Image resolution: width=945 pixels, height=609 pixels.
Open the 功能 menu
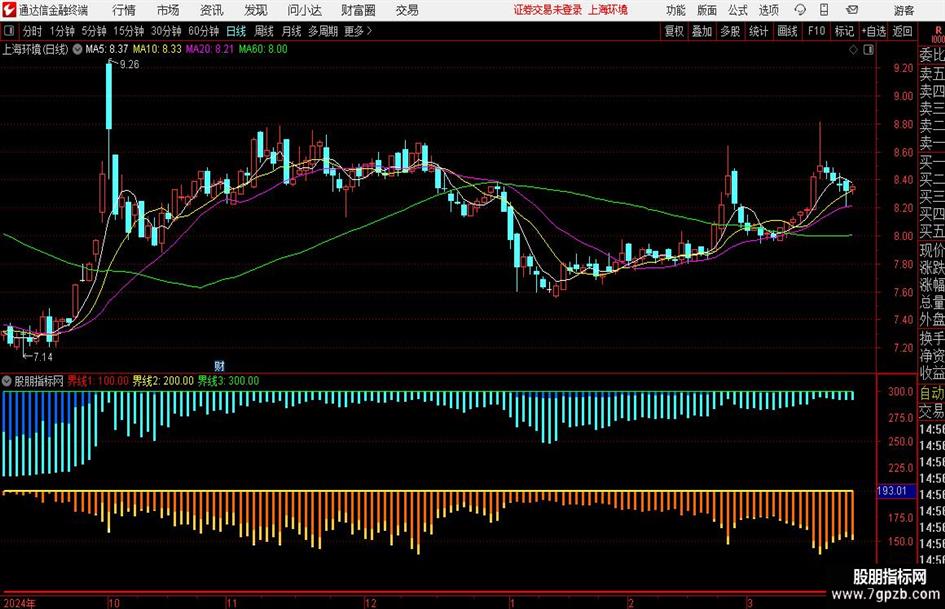(676, 10)
